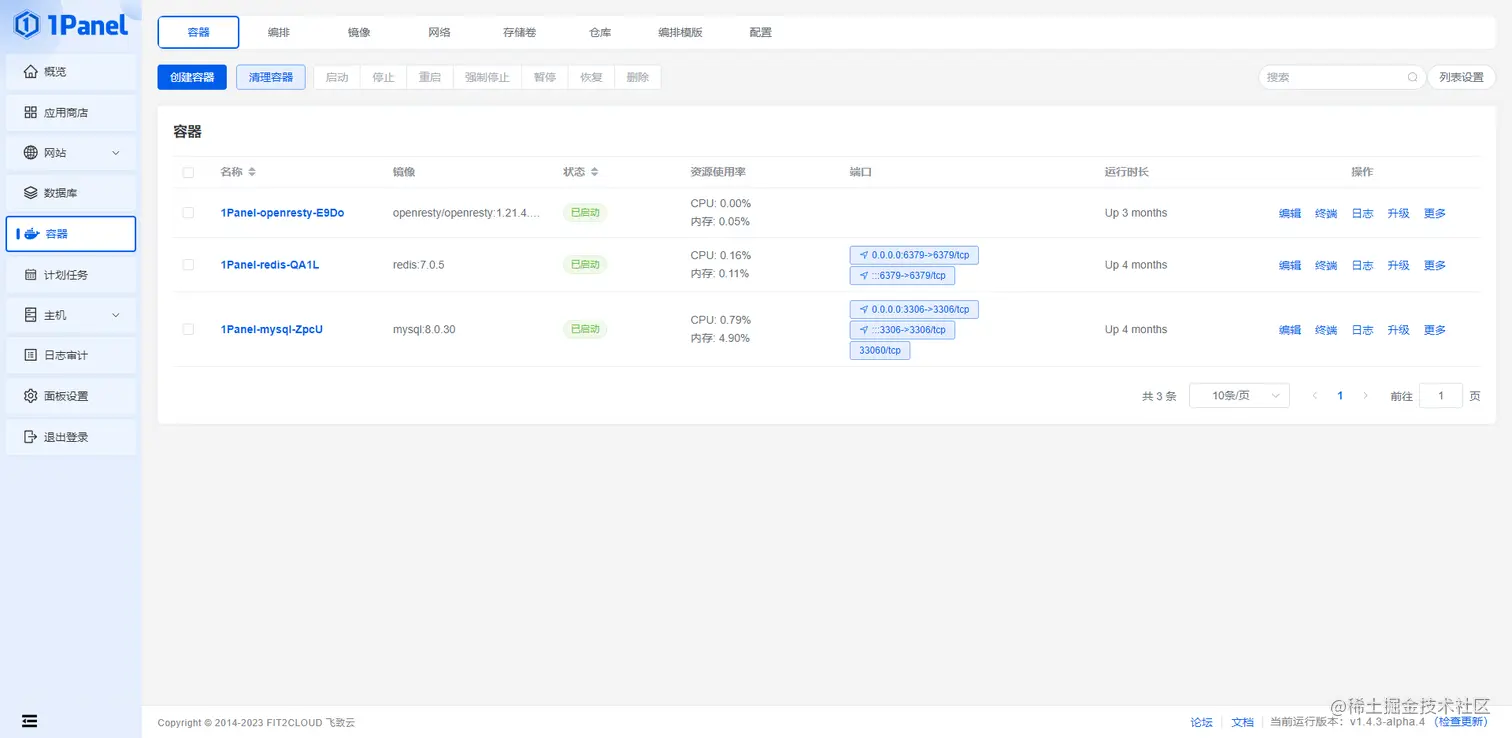1512x738 pixels.
Task: Click the server icon beside 主机
Action: (x=30, y=315)
